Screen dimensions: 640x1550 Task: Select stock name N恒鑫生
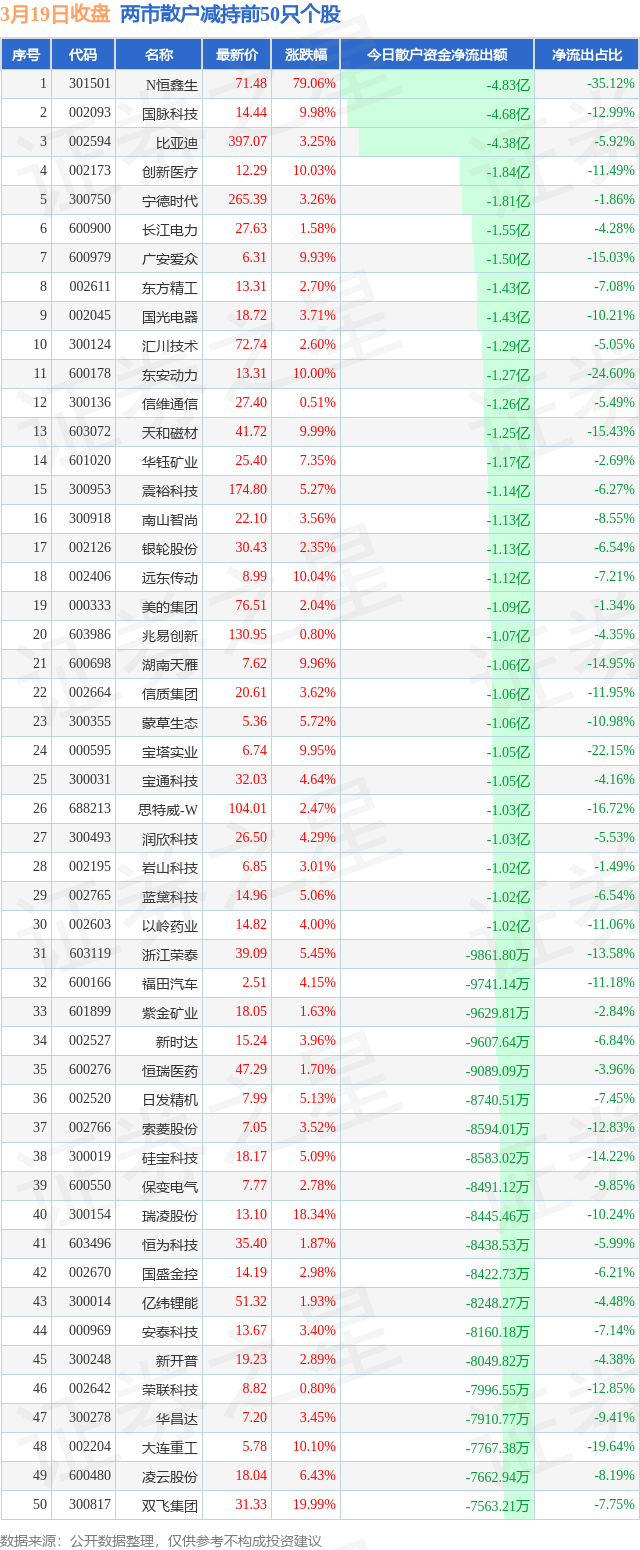pos(172,84)
